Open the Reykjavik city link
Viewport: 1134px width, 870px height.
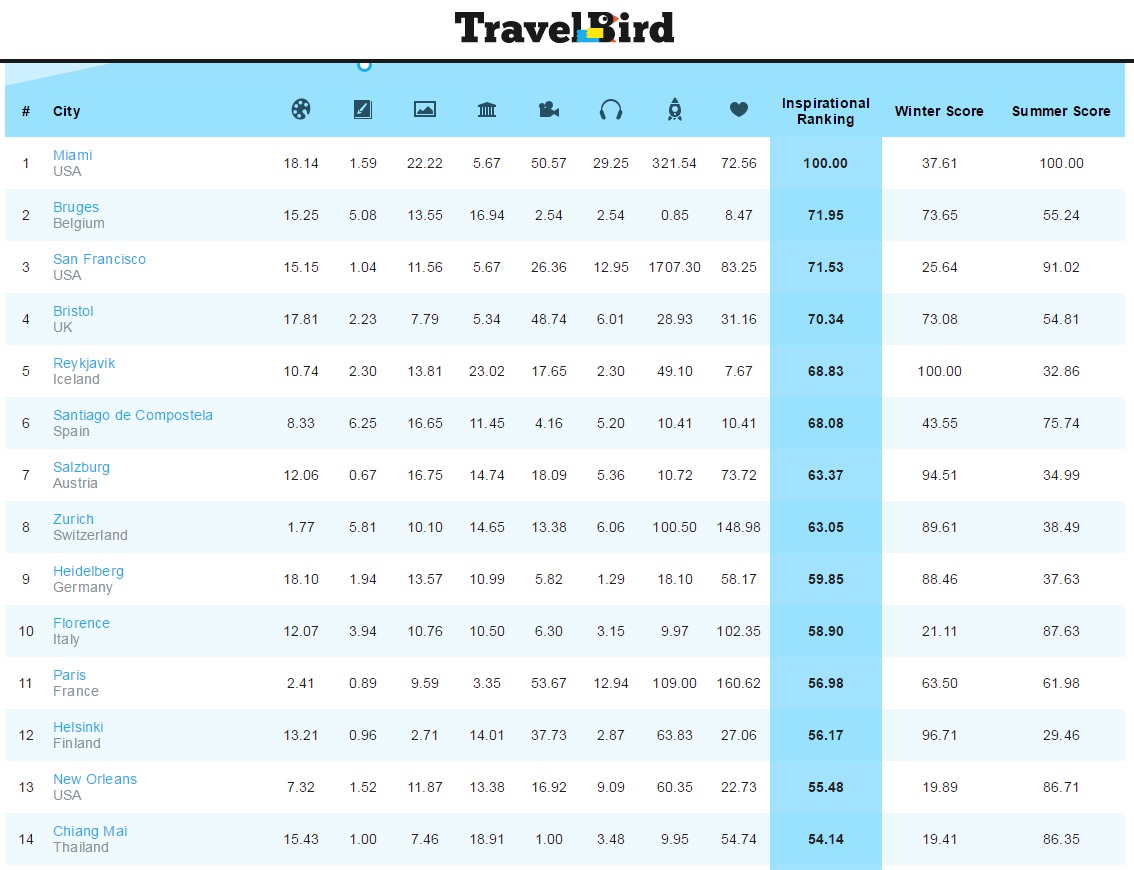[x=84, y=363]
